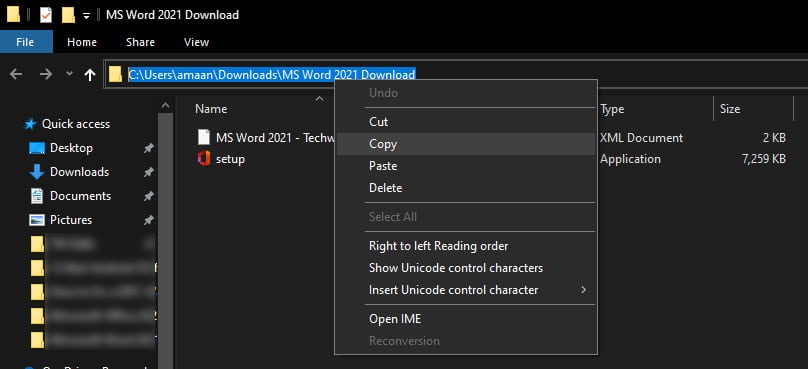Click the pin icon next to Documents
The height and width of the screenshot is (369, 808).
pos(148,196)
